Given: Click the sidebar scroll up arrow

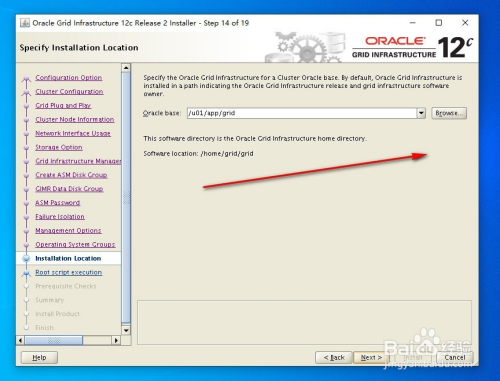Looking at the screenshot, I should (126, 68).
